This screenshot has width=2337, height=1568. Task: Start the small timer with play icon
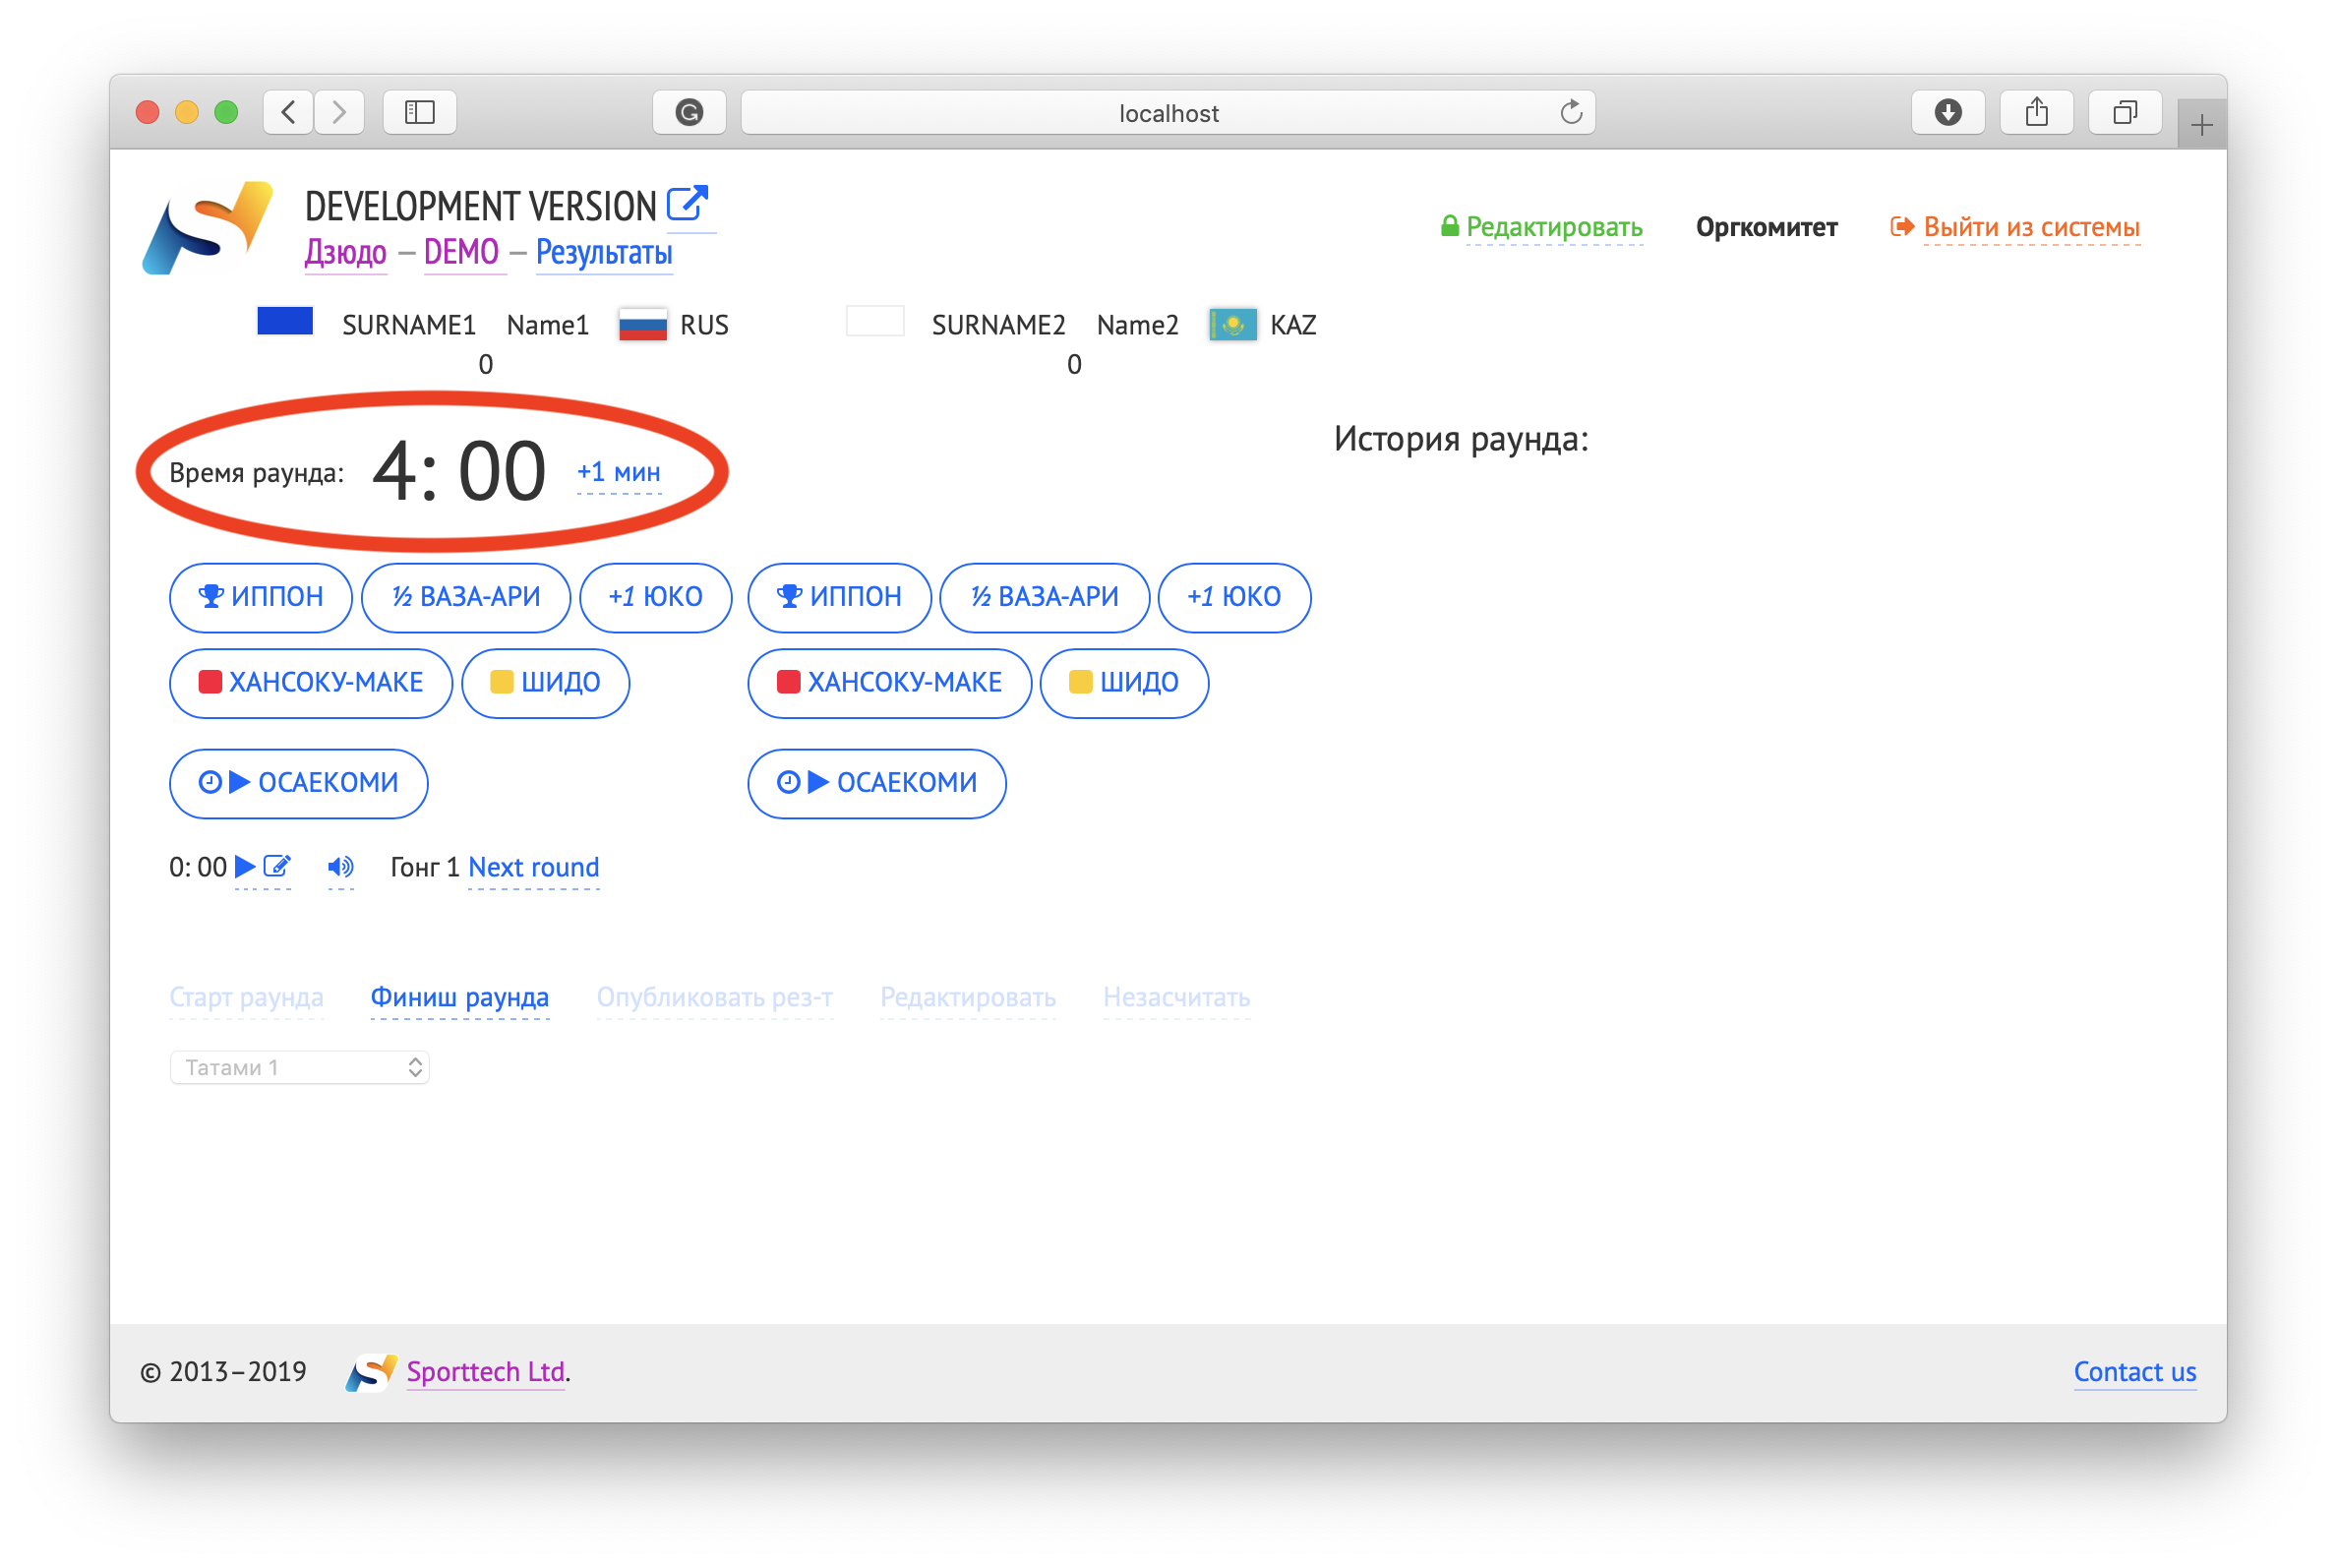[245, 866]
